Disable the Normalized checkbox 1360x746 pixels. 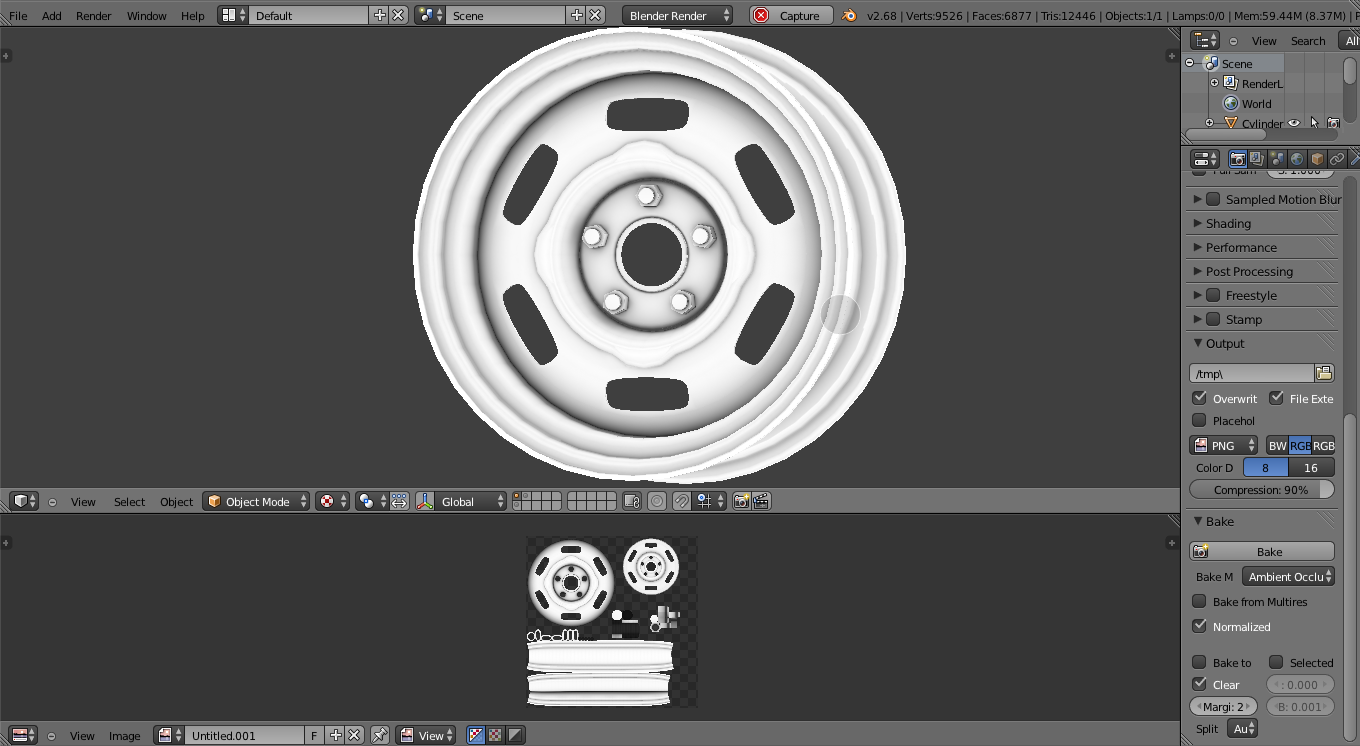[x=1199, y=626]
